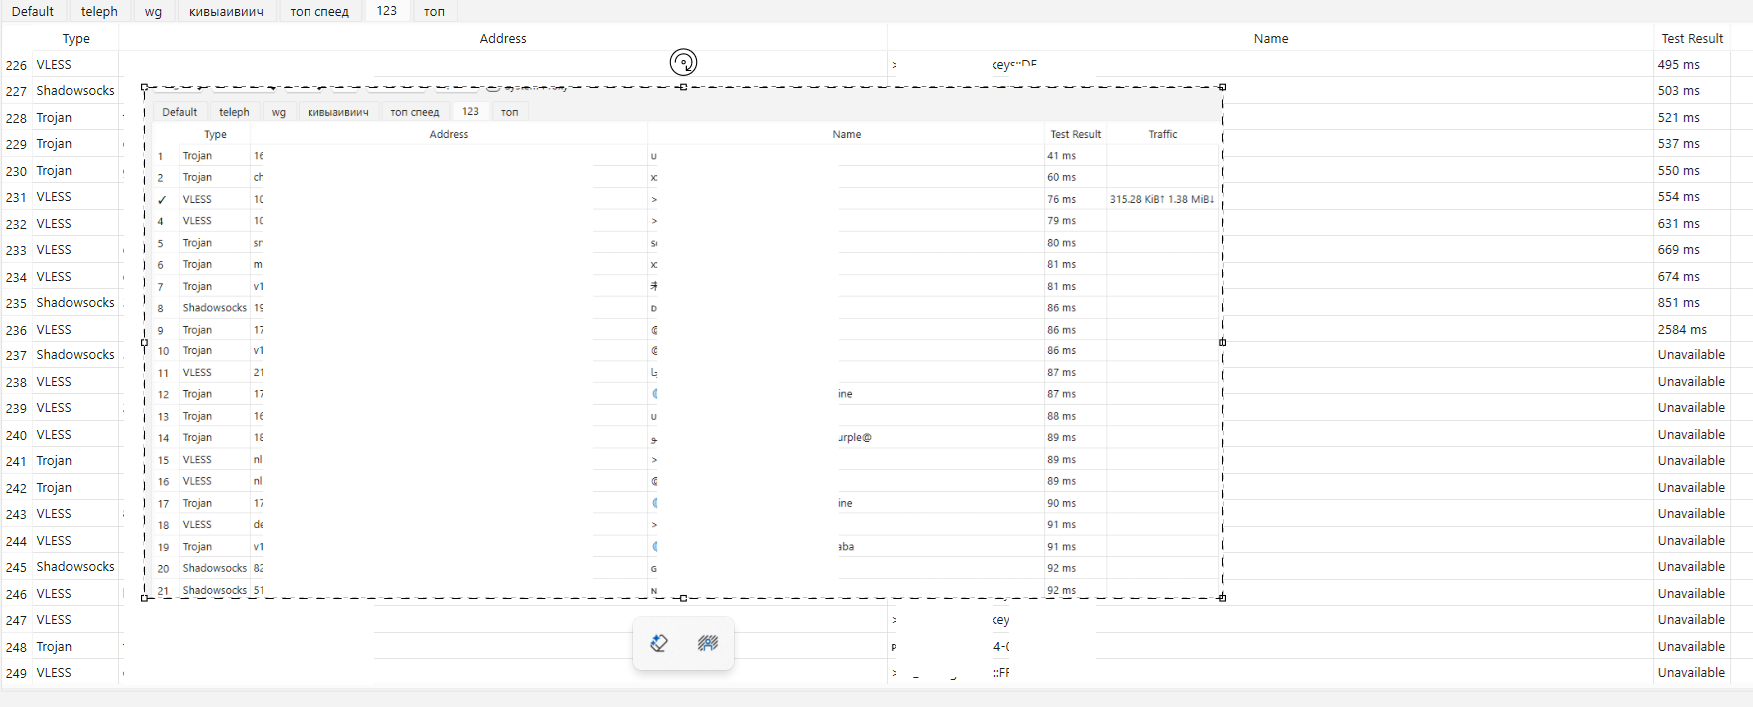Screen dimensions: 1753x707
Task: Click the selection's bottom-middle edge handle
Action: [x=683, y=598]
